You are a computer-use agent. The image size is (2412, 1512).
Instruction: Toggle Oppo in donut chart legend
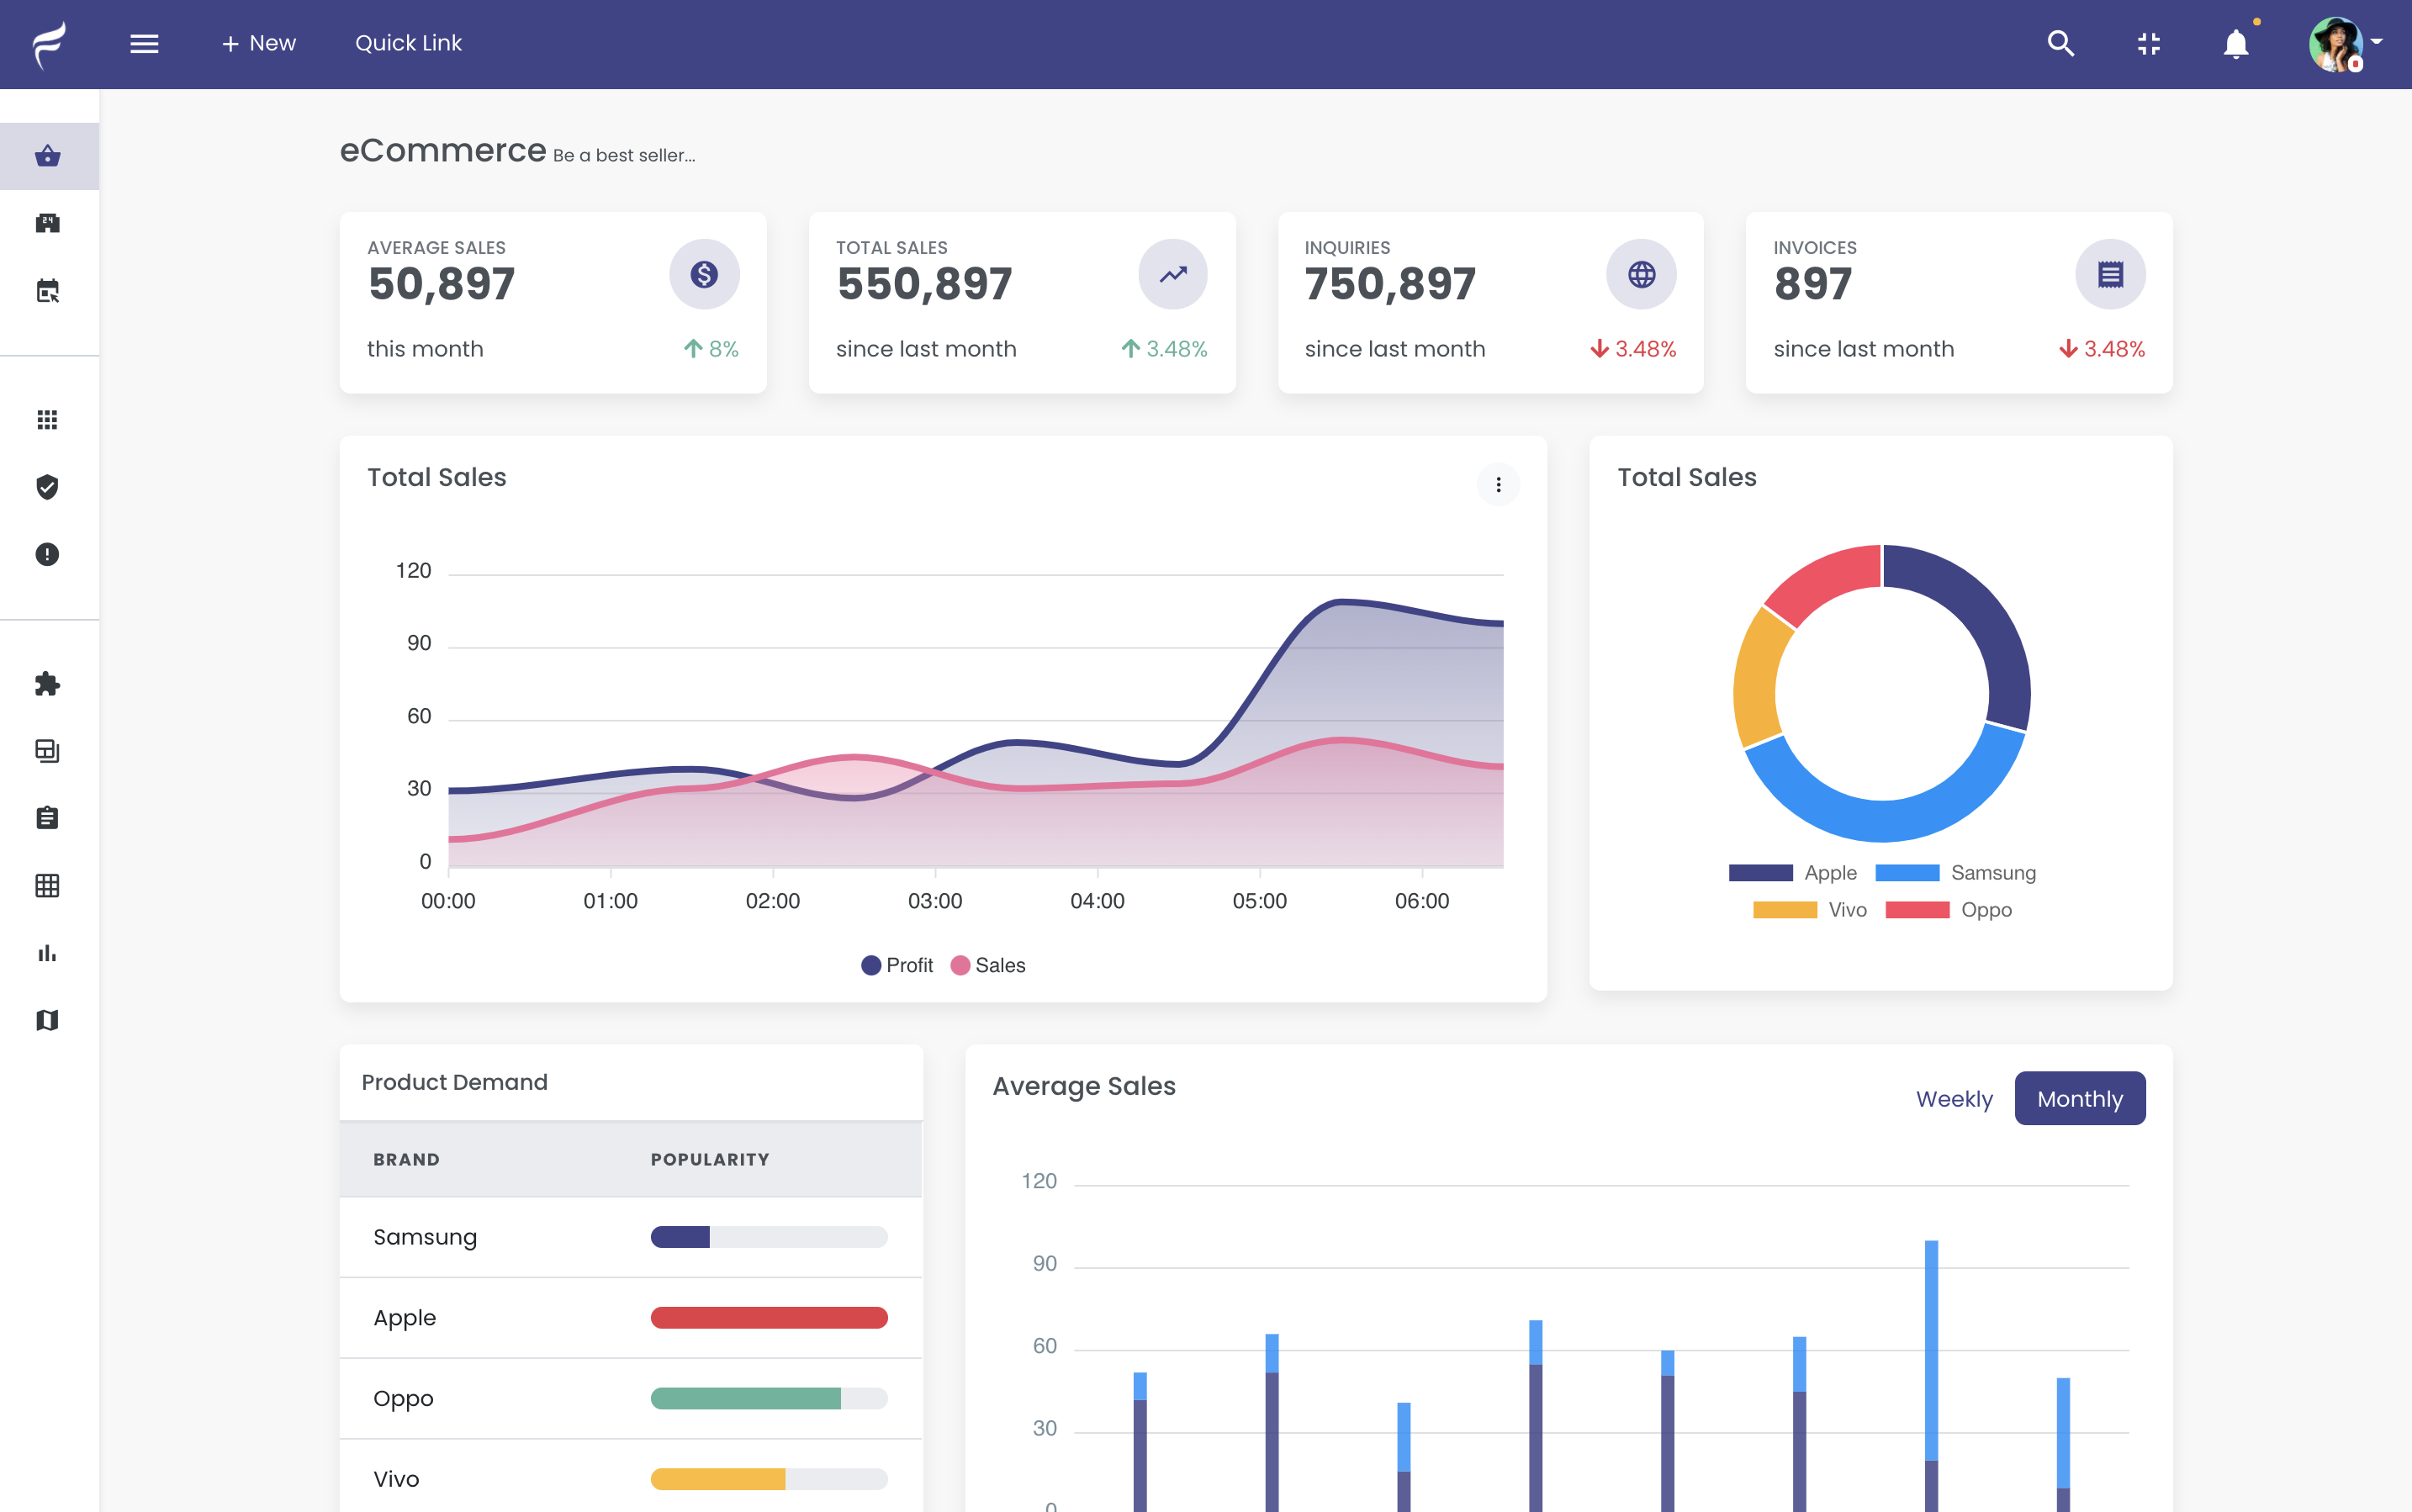point(1948,909)
